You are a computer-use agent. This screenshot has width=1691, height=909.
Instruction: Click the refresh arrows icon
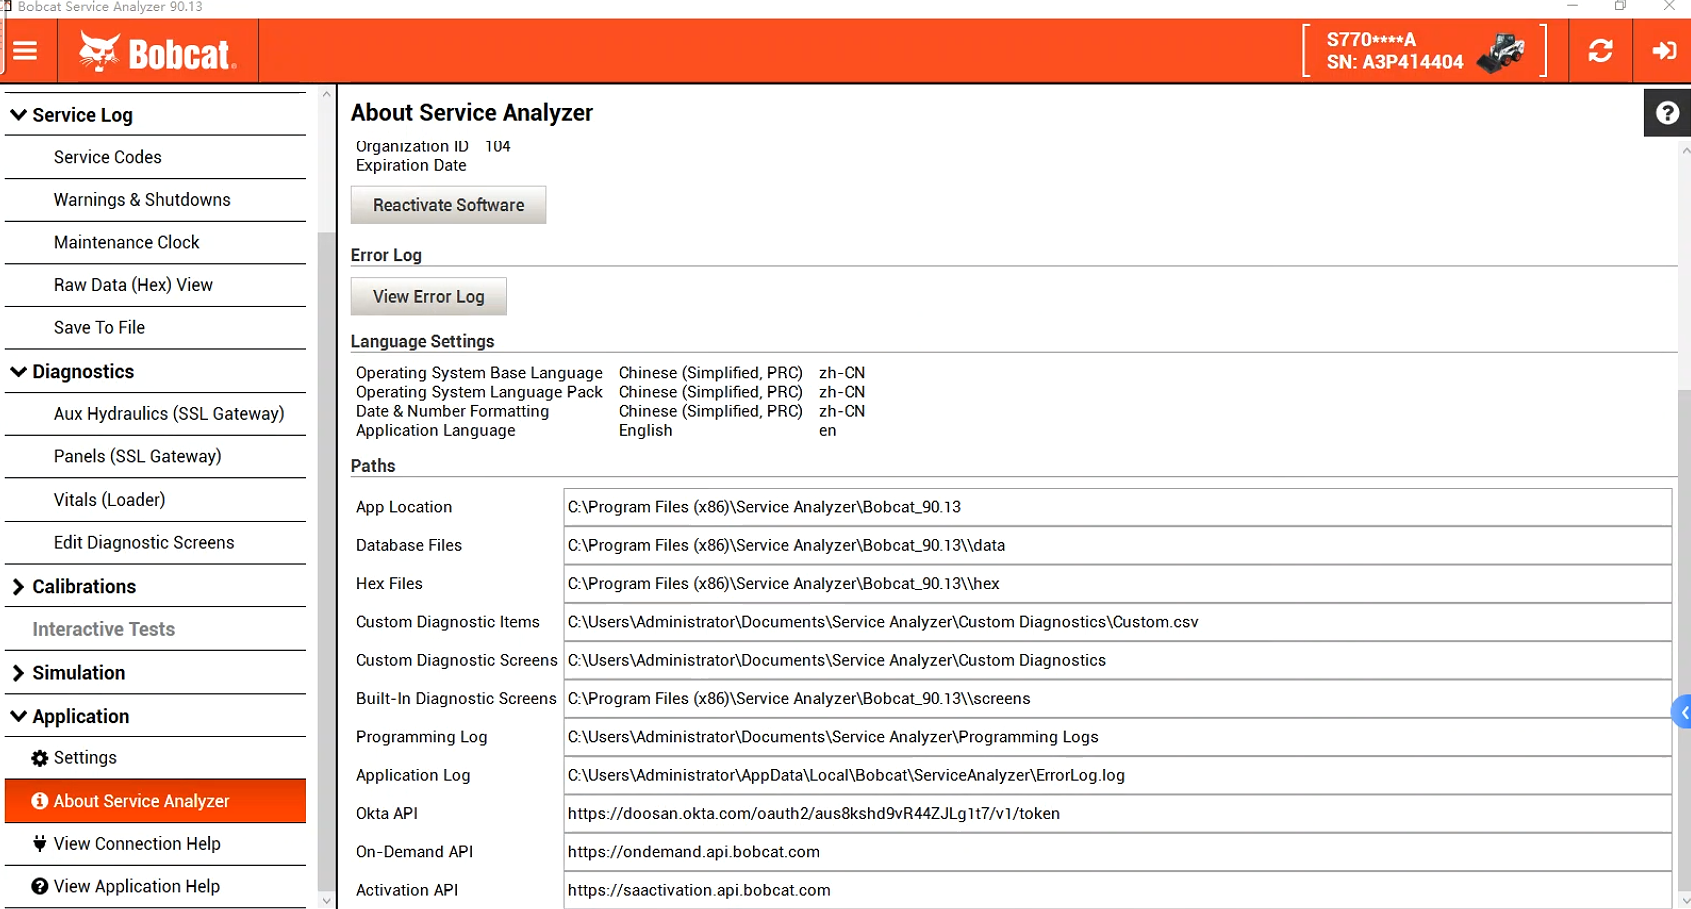1600,51
